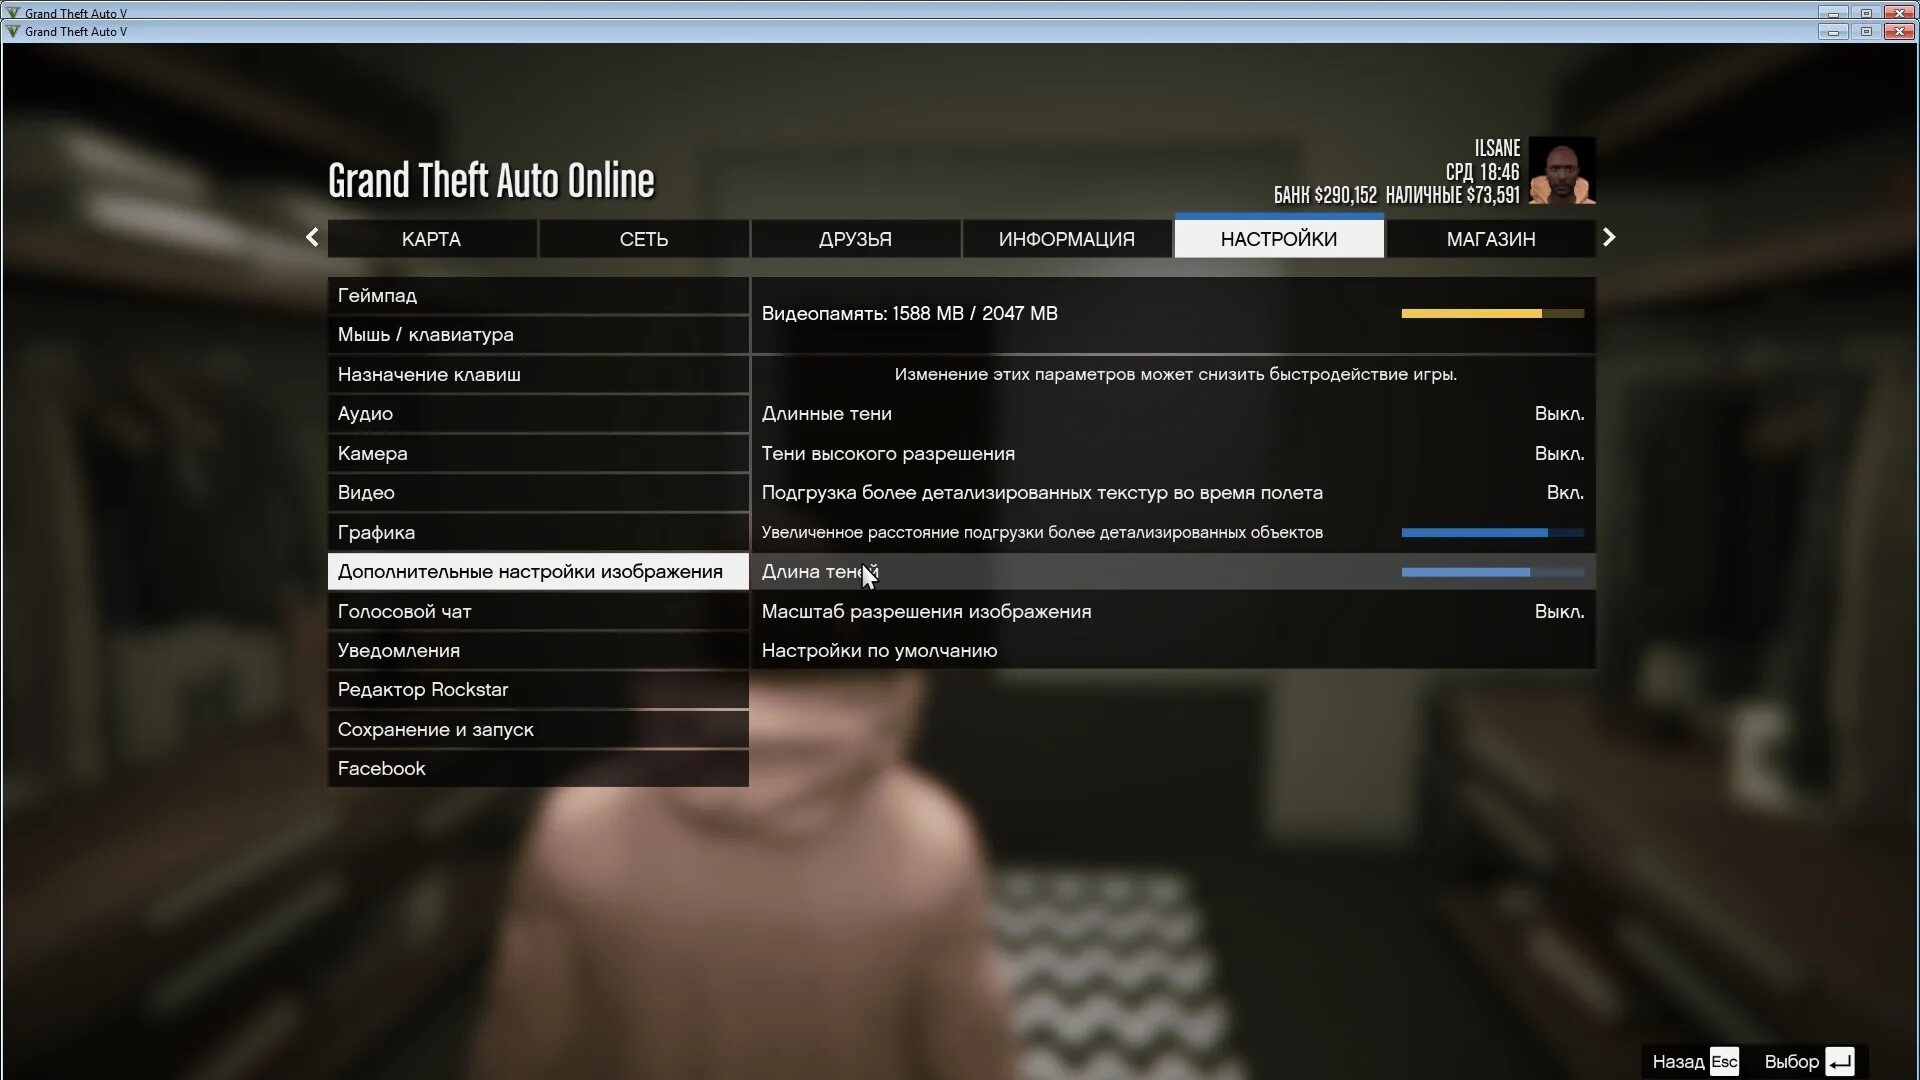Adjust the Длина теней slider
The width and height of the screenshot is (1920, 1080).
point(1492,573)
